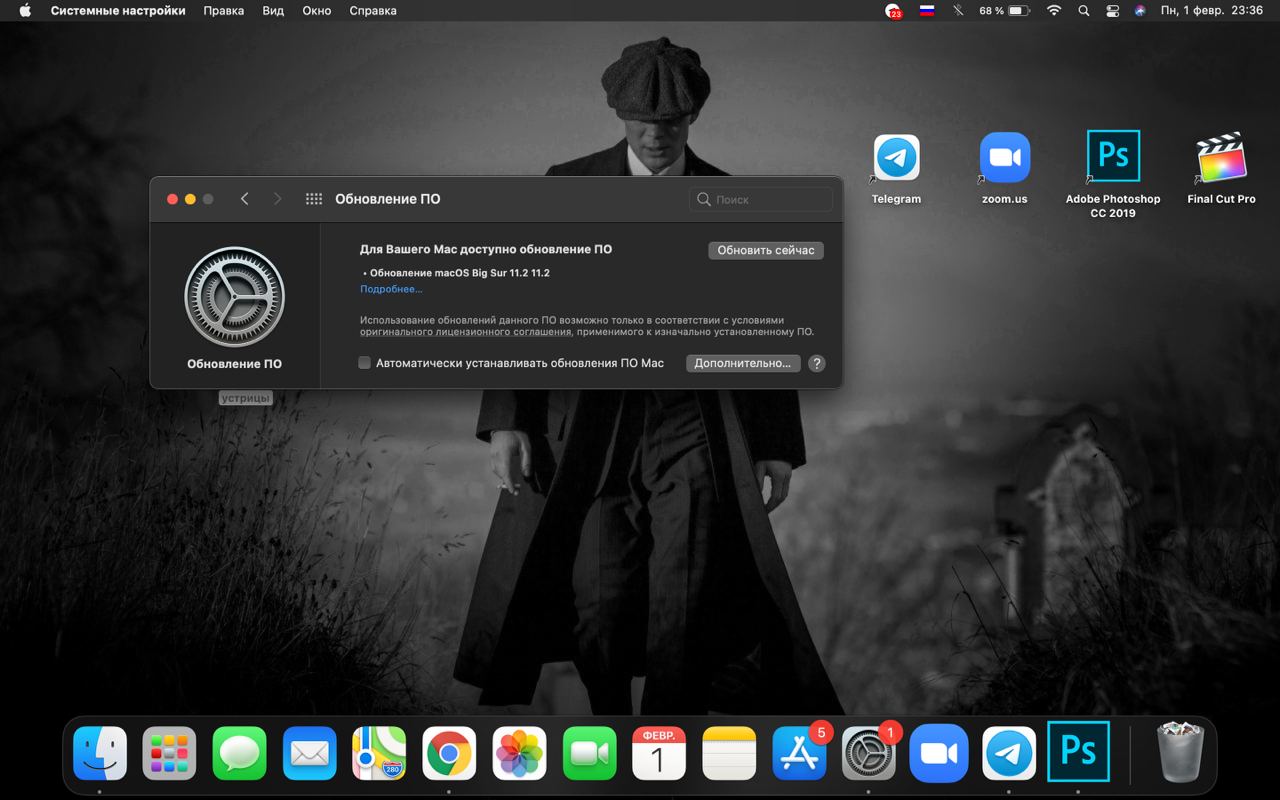Viewport: 1280px width, 800px height.
Task: Open Calendar from the Dock
Action: (x=659, y=753)
